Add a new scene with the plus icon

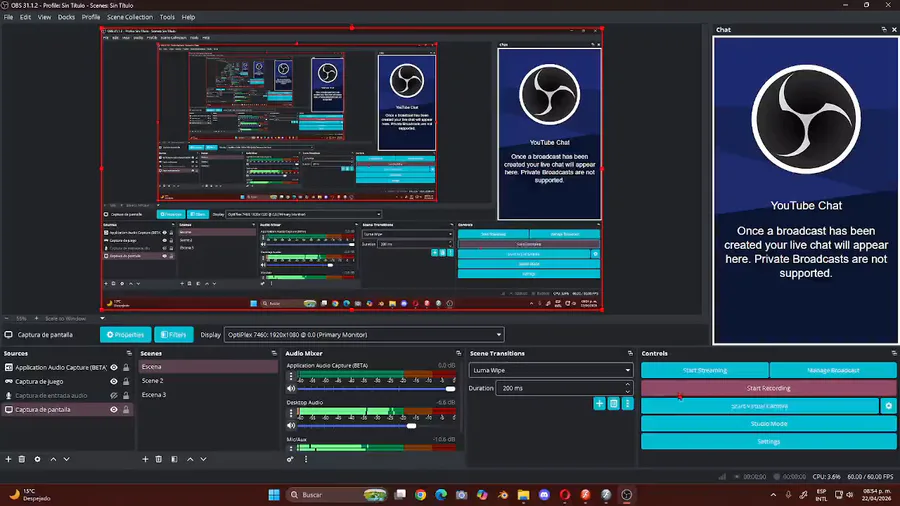145,459
